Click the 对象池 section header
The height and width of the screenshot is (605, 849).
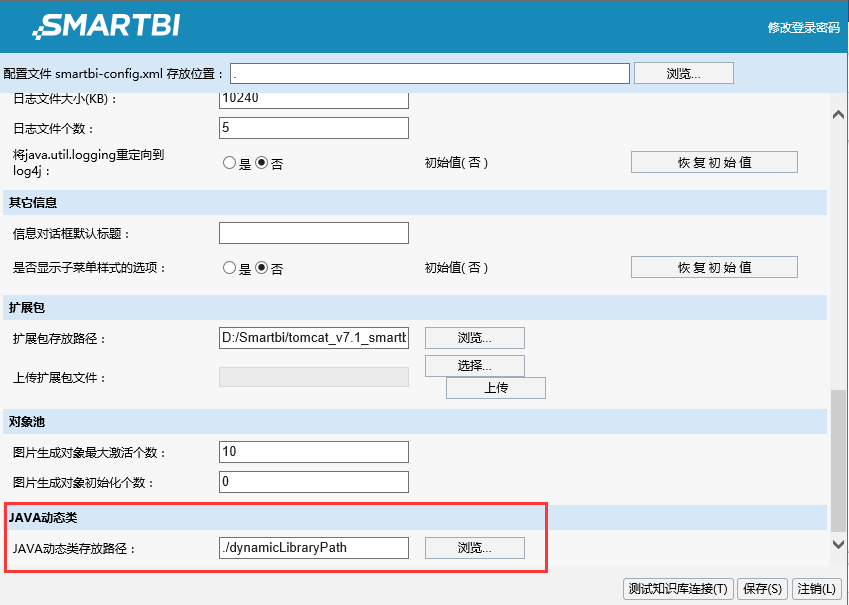tap(415, 421)
